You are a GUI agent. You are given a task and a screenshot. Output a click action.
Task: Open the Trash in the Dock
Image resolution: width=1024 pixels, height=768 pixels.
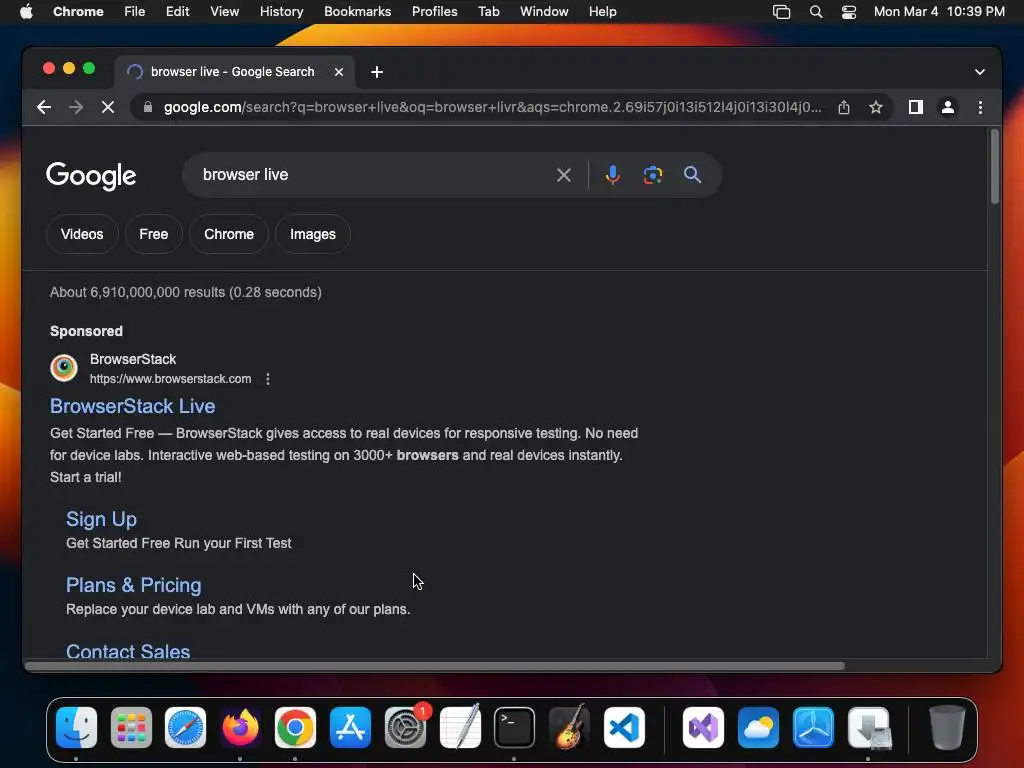click(946, 728)
